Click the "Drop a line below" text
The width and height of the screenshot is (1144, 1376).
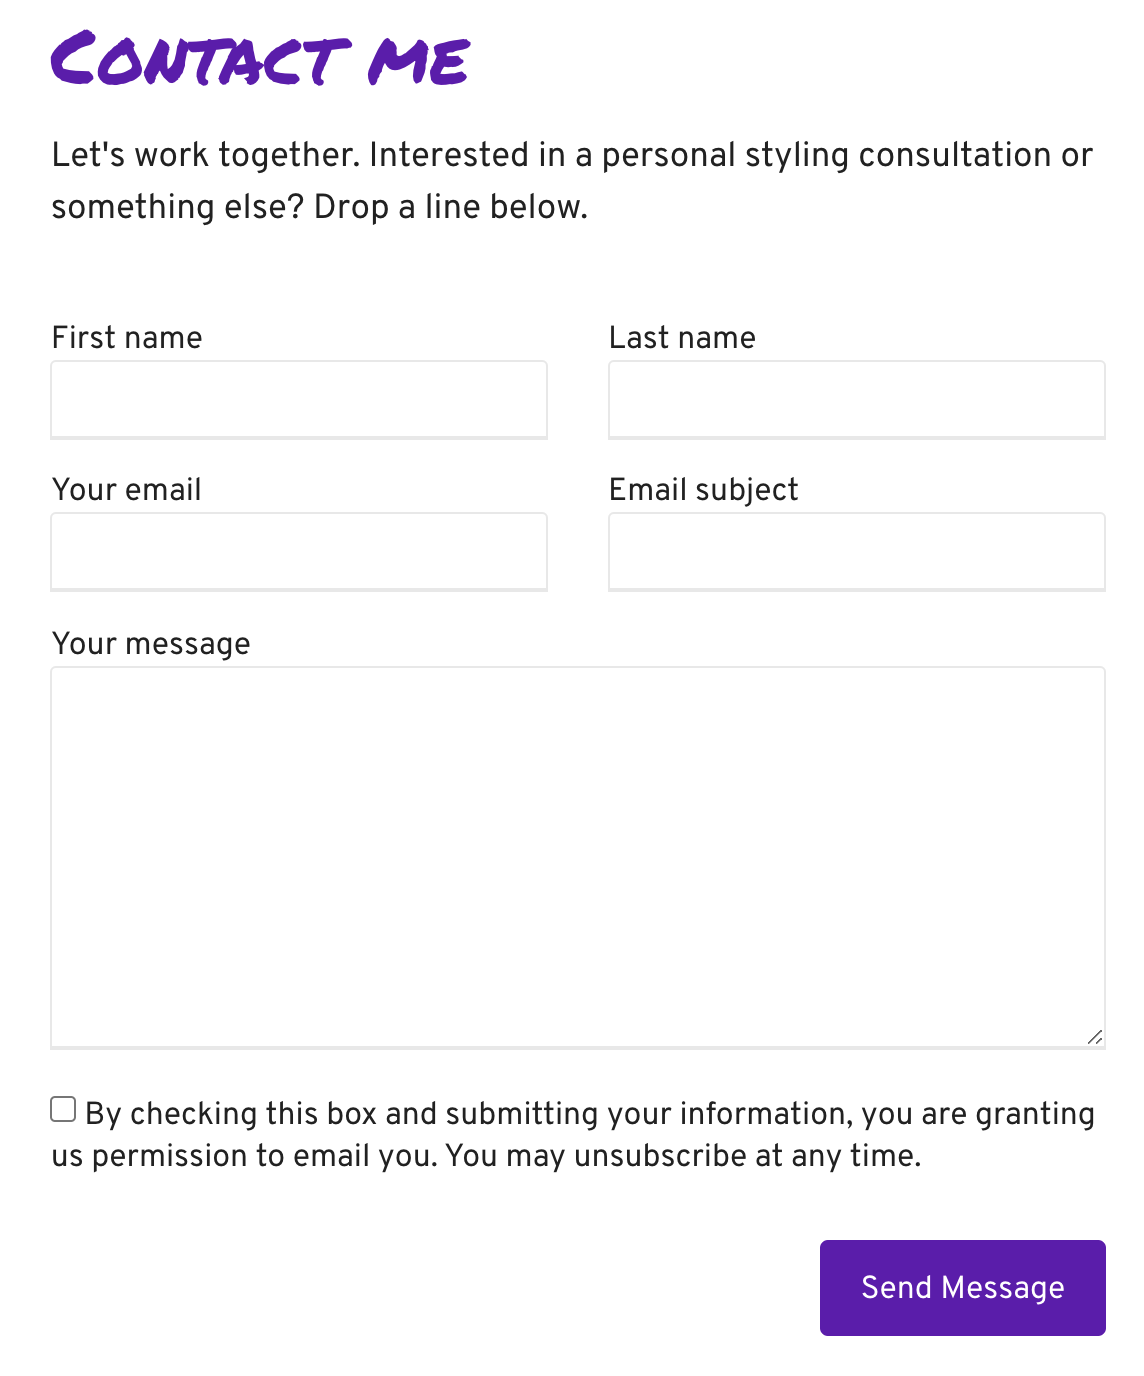coord(450,207)
